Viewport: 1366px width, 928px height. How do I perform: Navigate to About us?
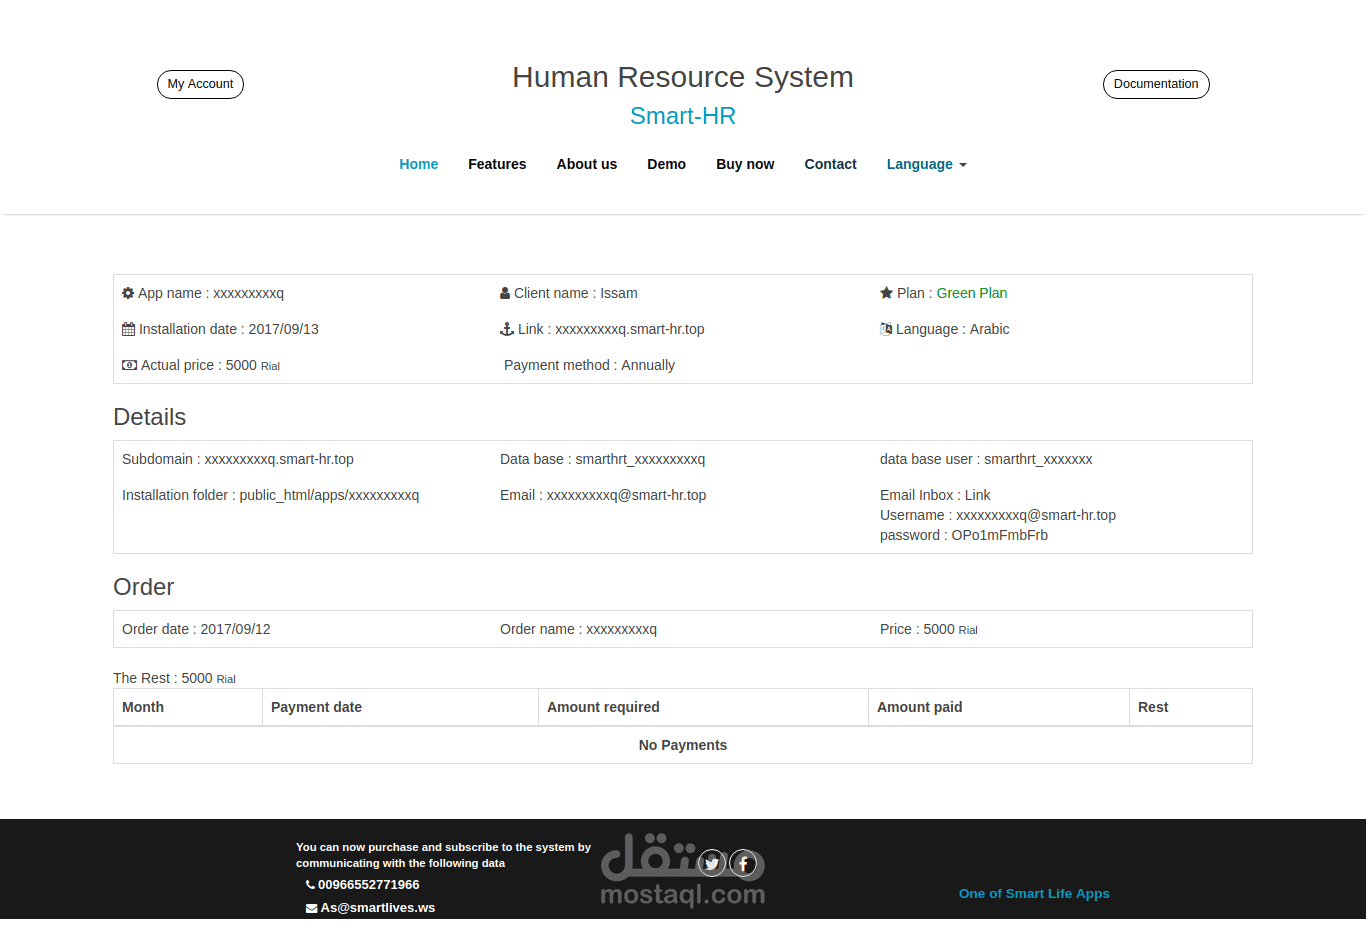[587, 164]
